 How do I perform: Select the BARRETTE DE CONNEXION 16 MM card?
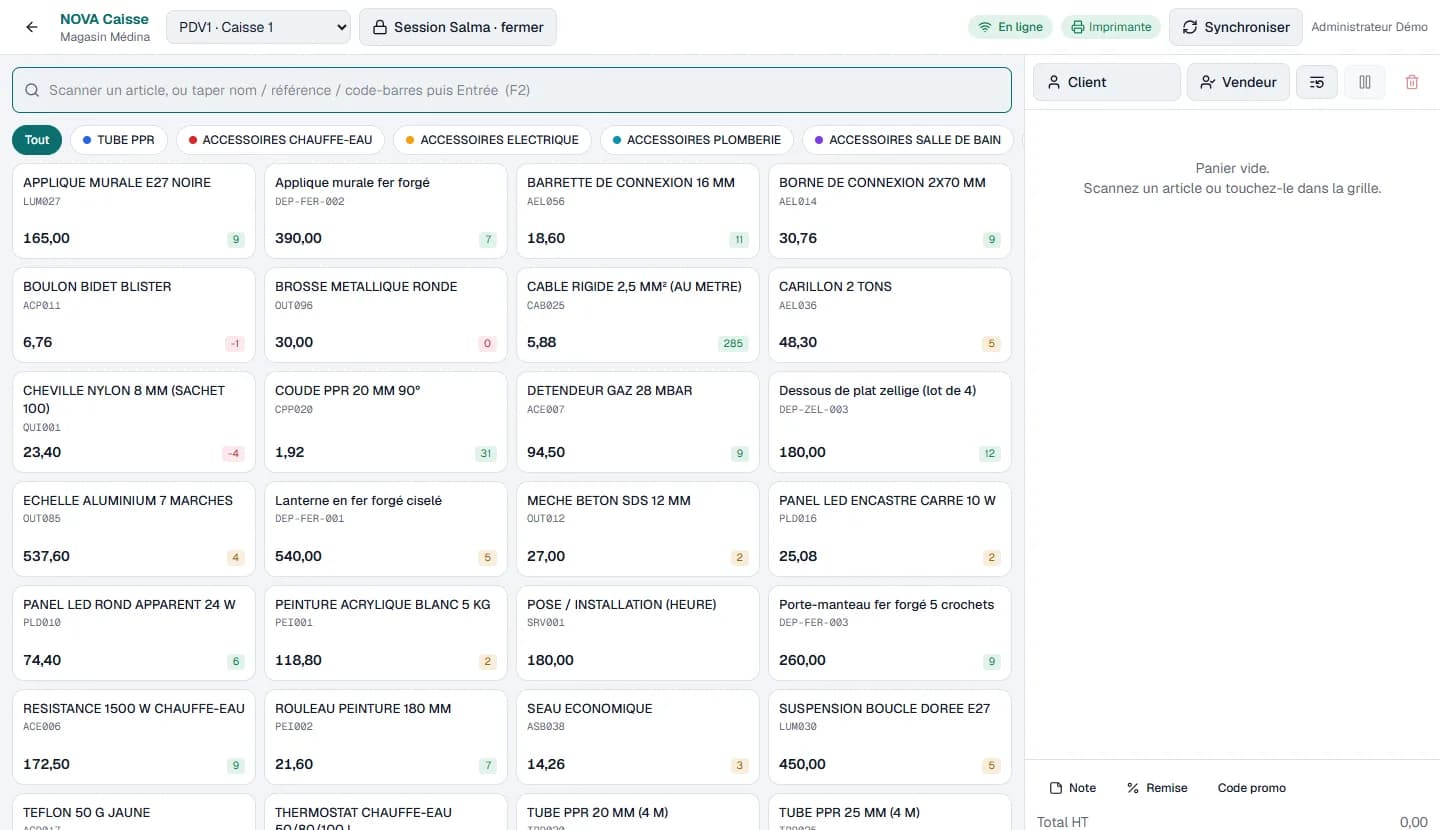(x=638, y=211)
